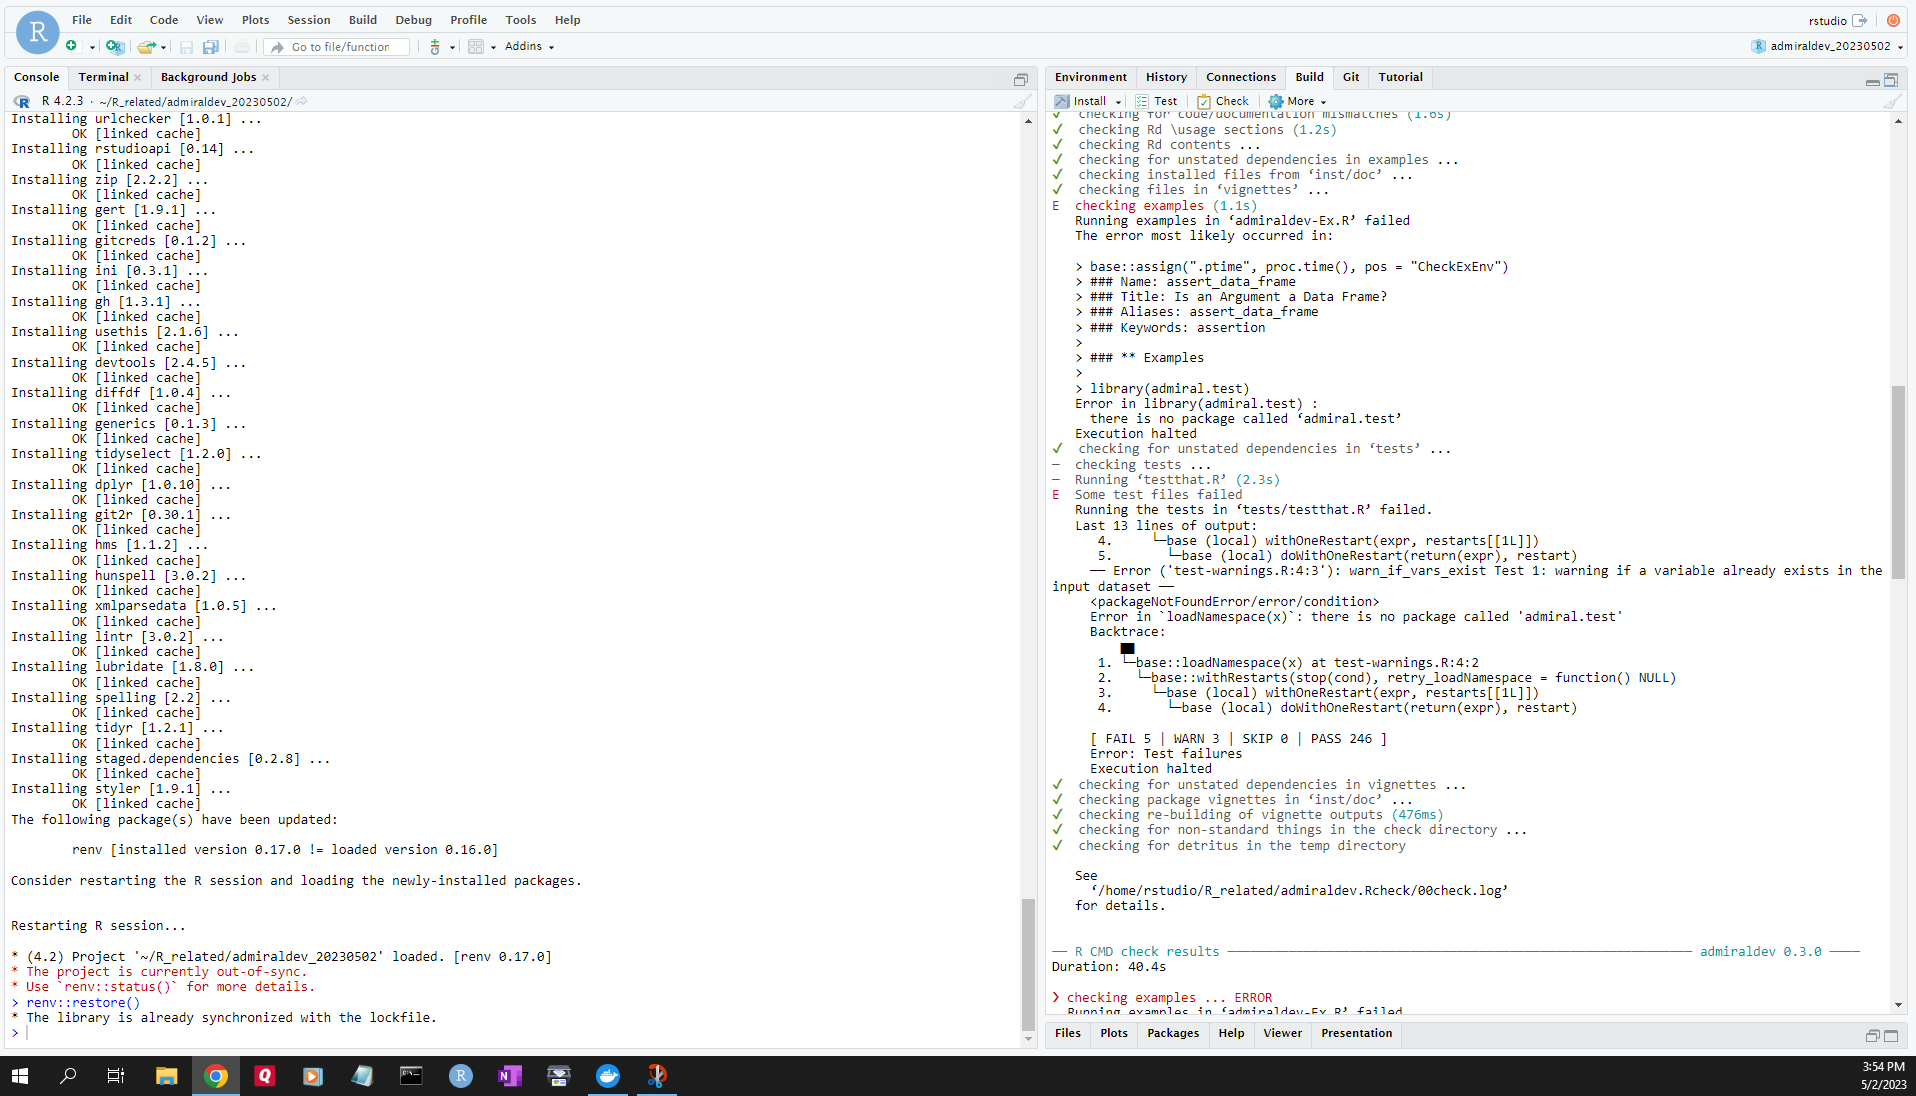
Task: Switch to the Background Jobs tab
Action: point(208,77)
